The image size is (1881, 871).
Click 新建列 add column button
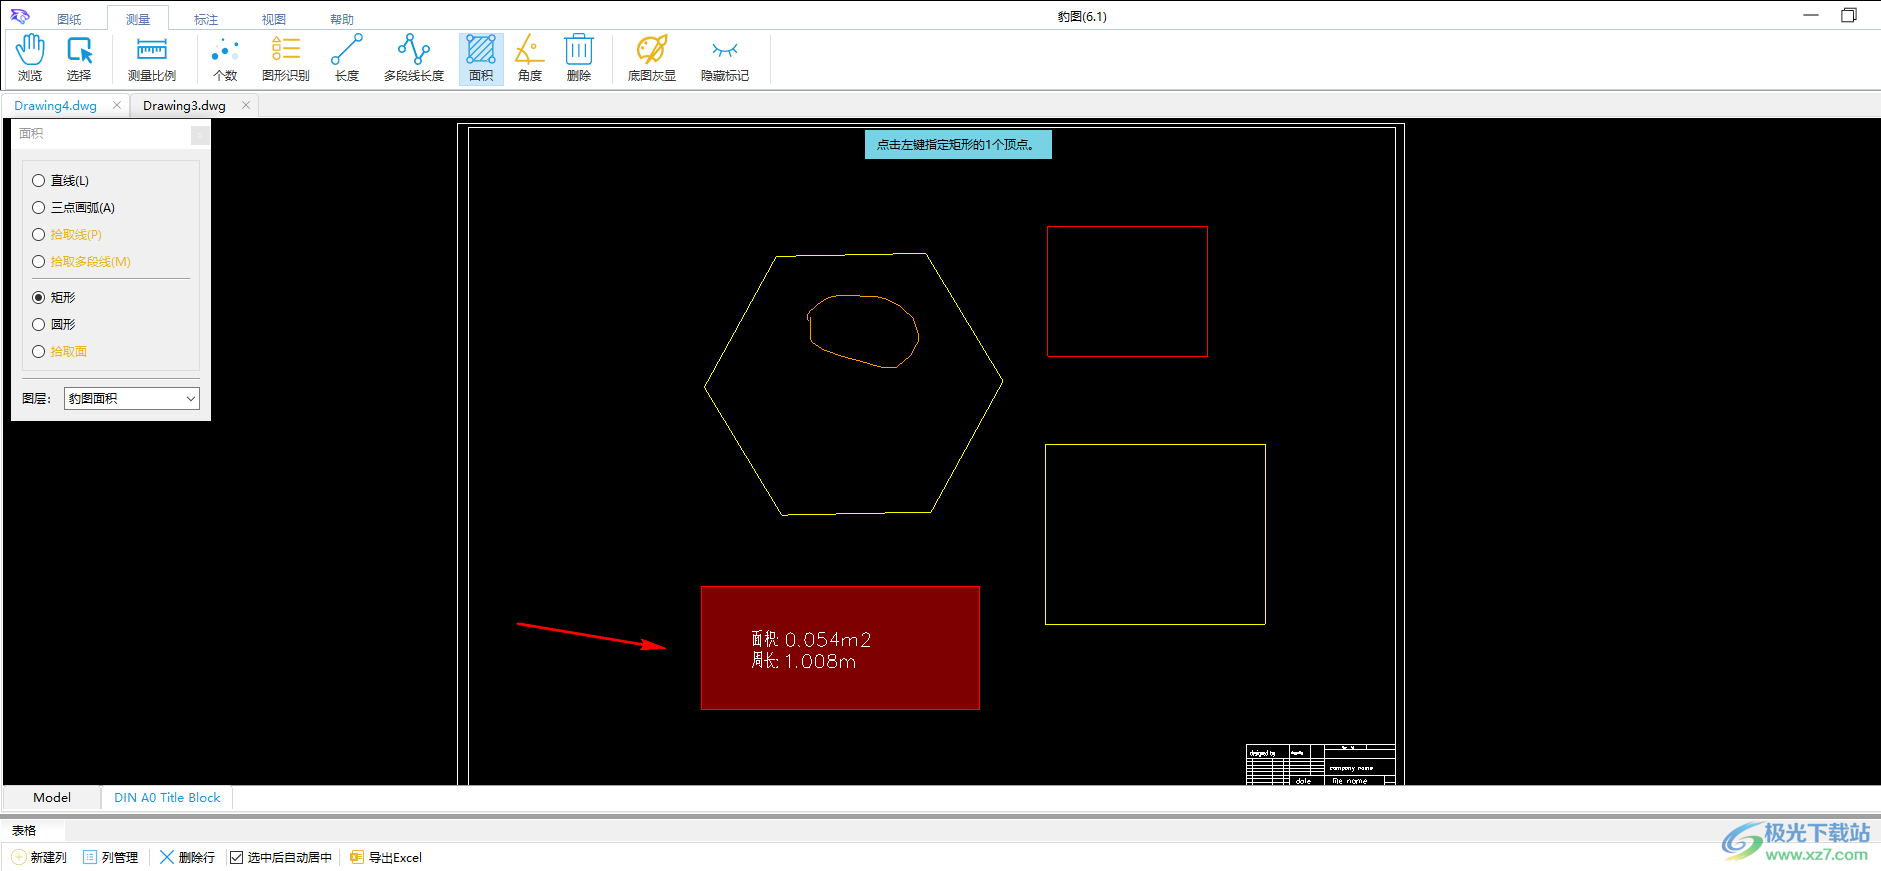(x=39, y=857)
